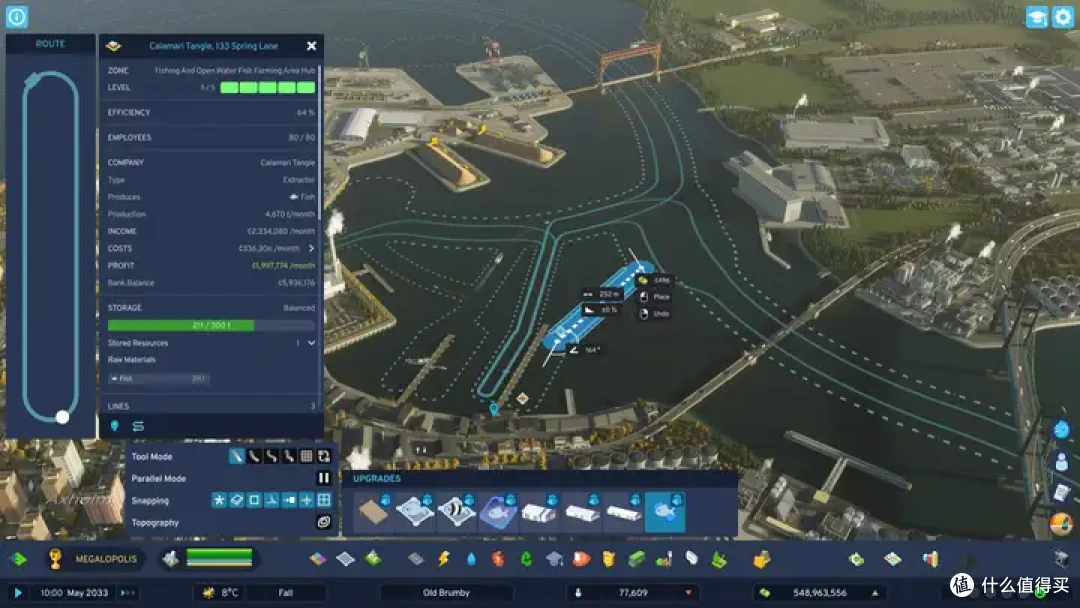The width and height of the screenshot is (1080, 608).
Task: Open the Water droplet services menu
Action: pos(471,559)
